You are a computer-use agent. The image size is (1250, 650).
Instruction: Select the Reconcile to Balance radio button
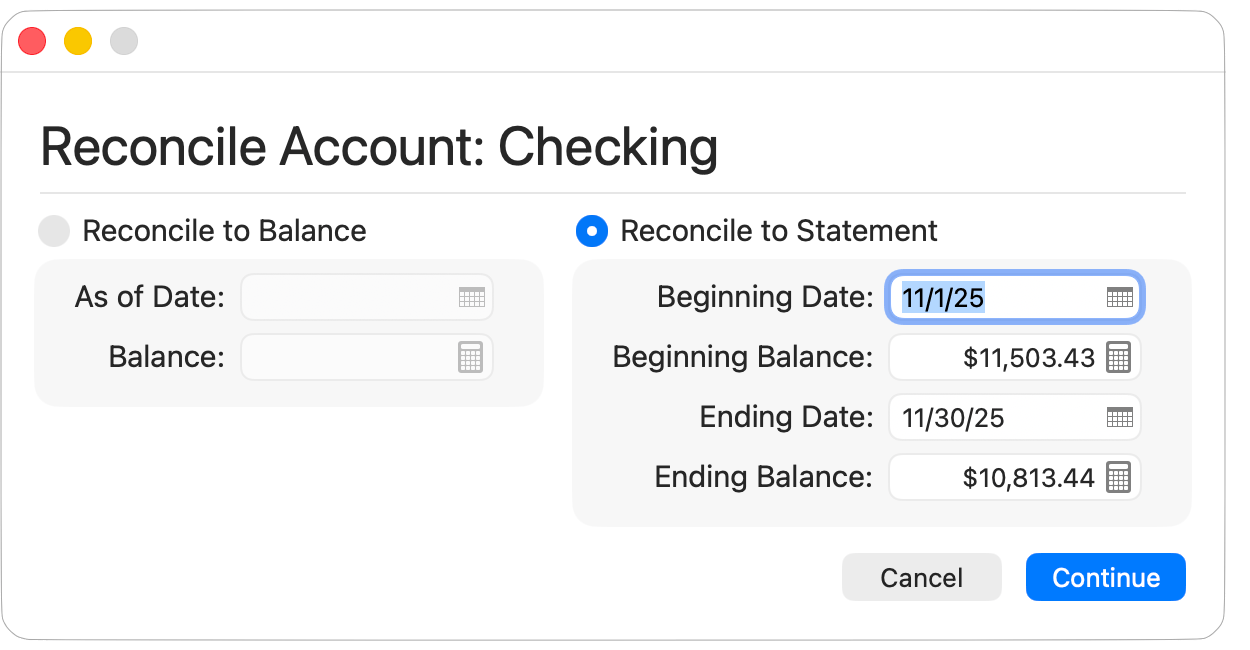(x=55, y=231)
